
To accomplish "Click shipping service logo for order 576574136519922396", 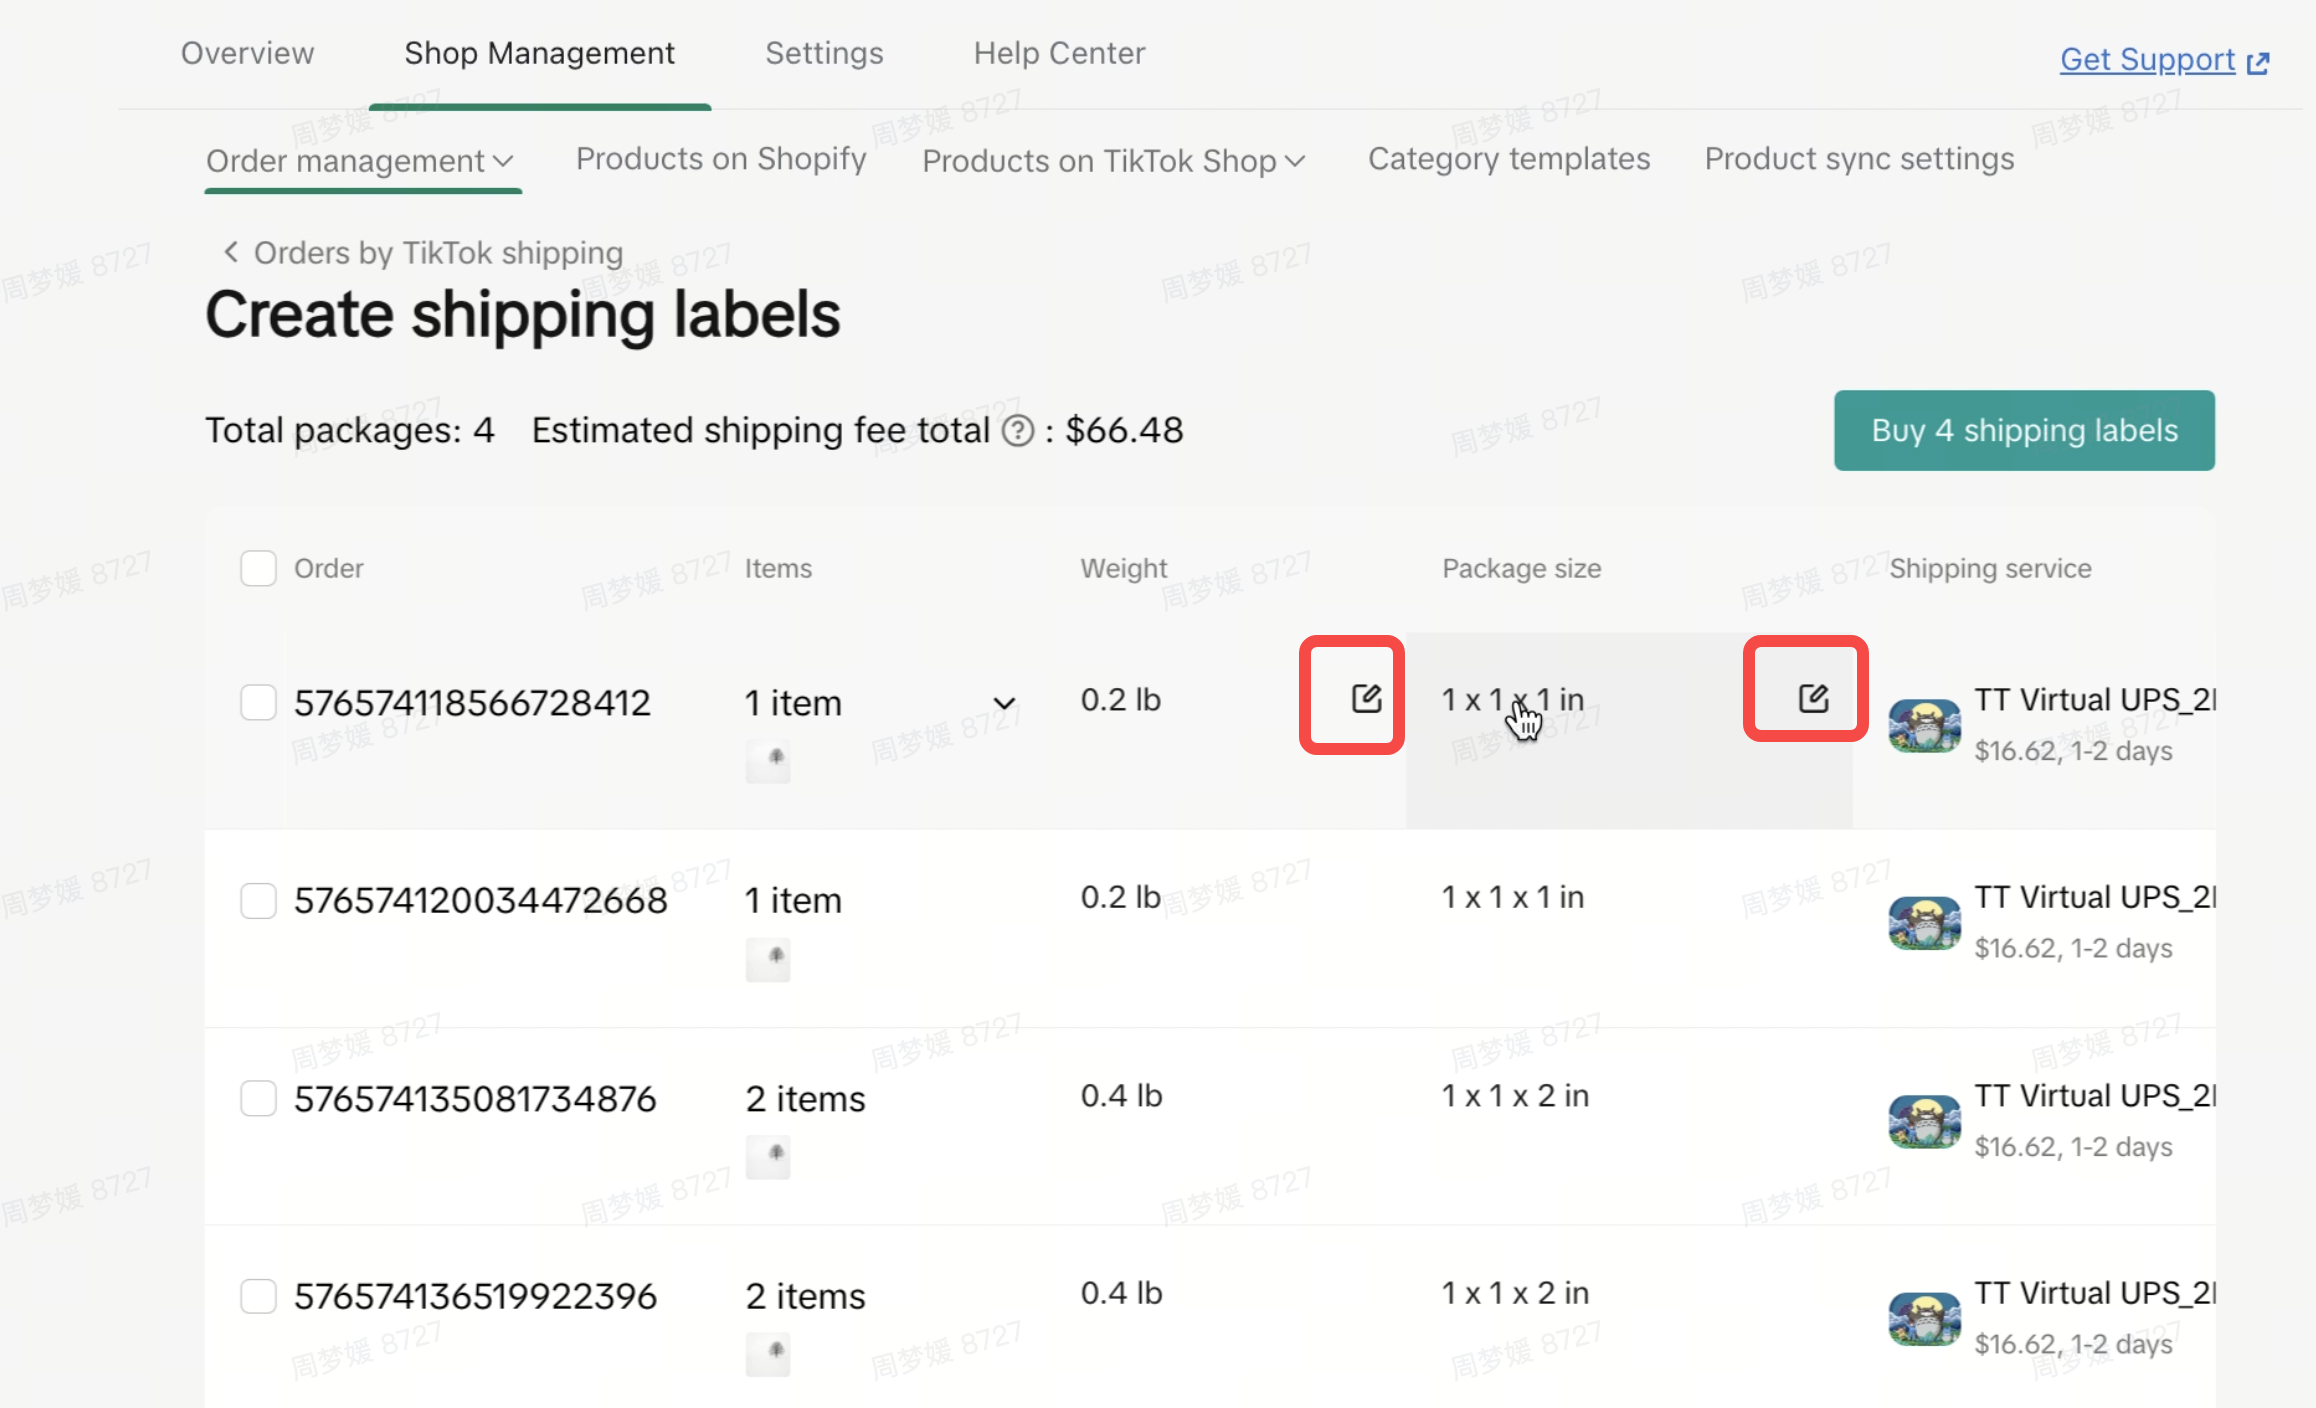I will tap(1923, 1318).
